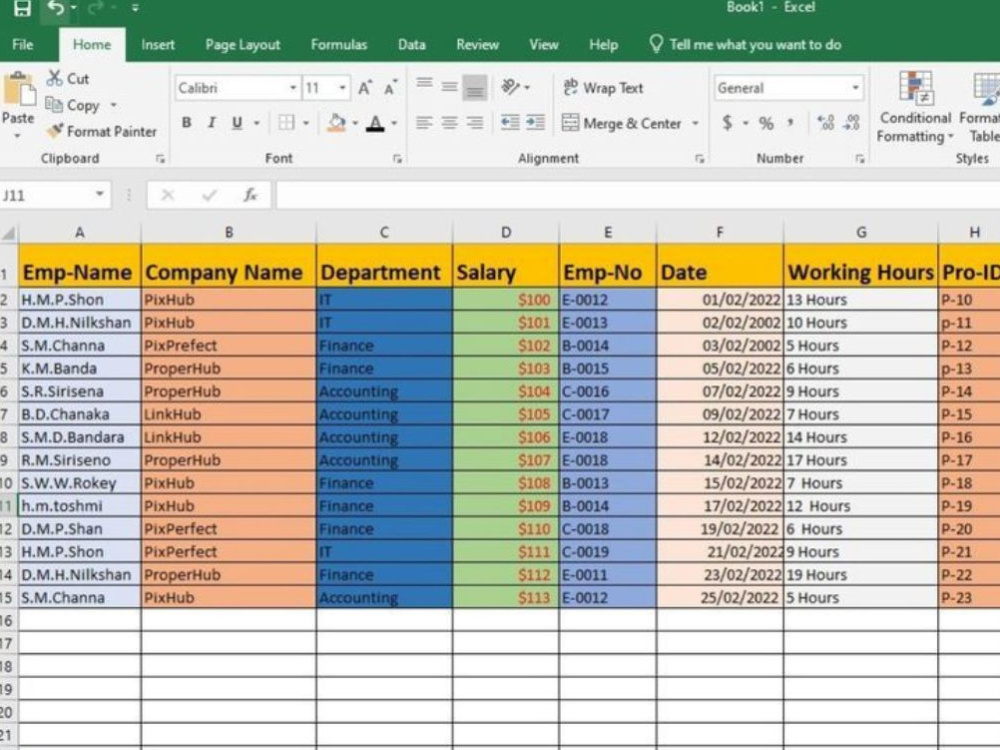The image size is (1000, 750).
Task: Click the Accounting dollar format icon
Action: click(x=727, y=122)
